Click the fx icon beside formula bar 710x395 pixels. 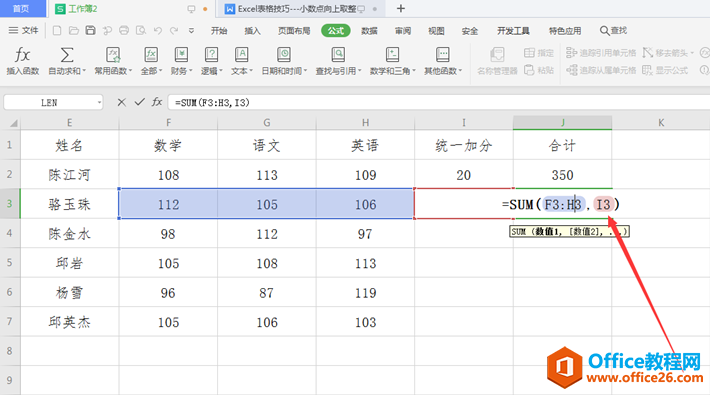coord(157,102)
